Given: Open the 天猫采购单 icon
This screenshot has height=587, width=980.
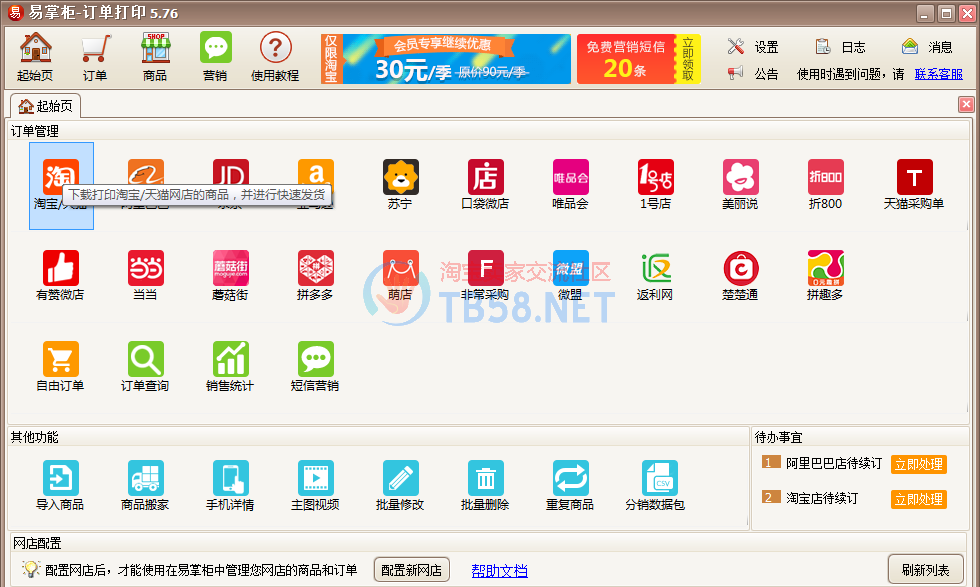Looking at the screenshot, I should [914, 186].
